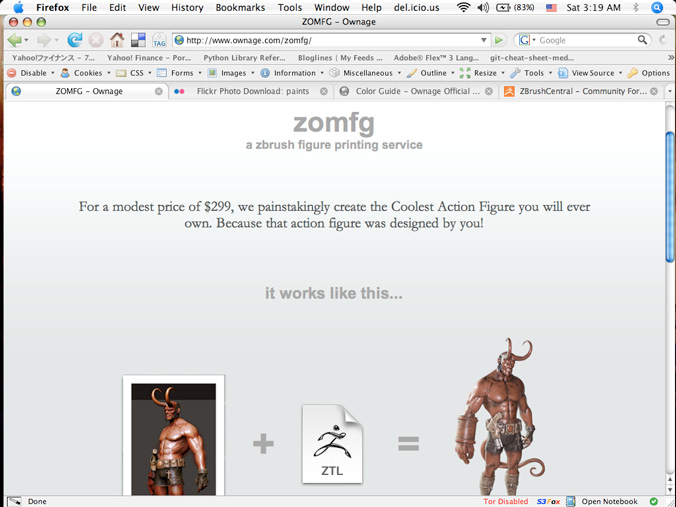The height and width of the screenshot is (507, 676).
Task: Tag this page with the TAG icon
Action: (x=159, y=40)
